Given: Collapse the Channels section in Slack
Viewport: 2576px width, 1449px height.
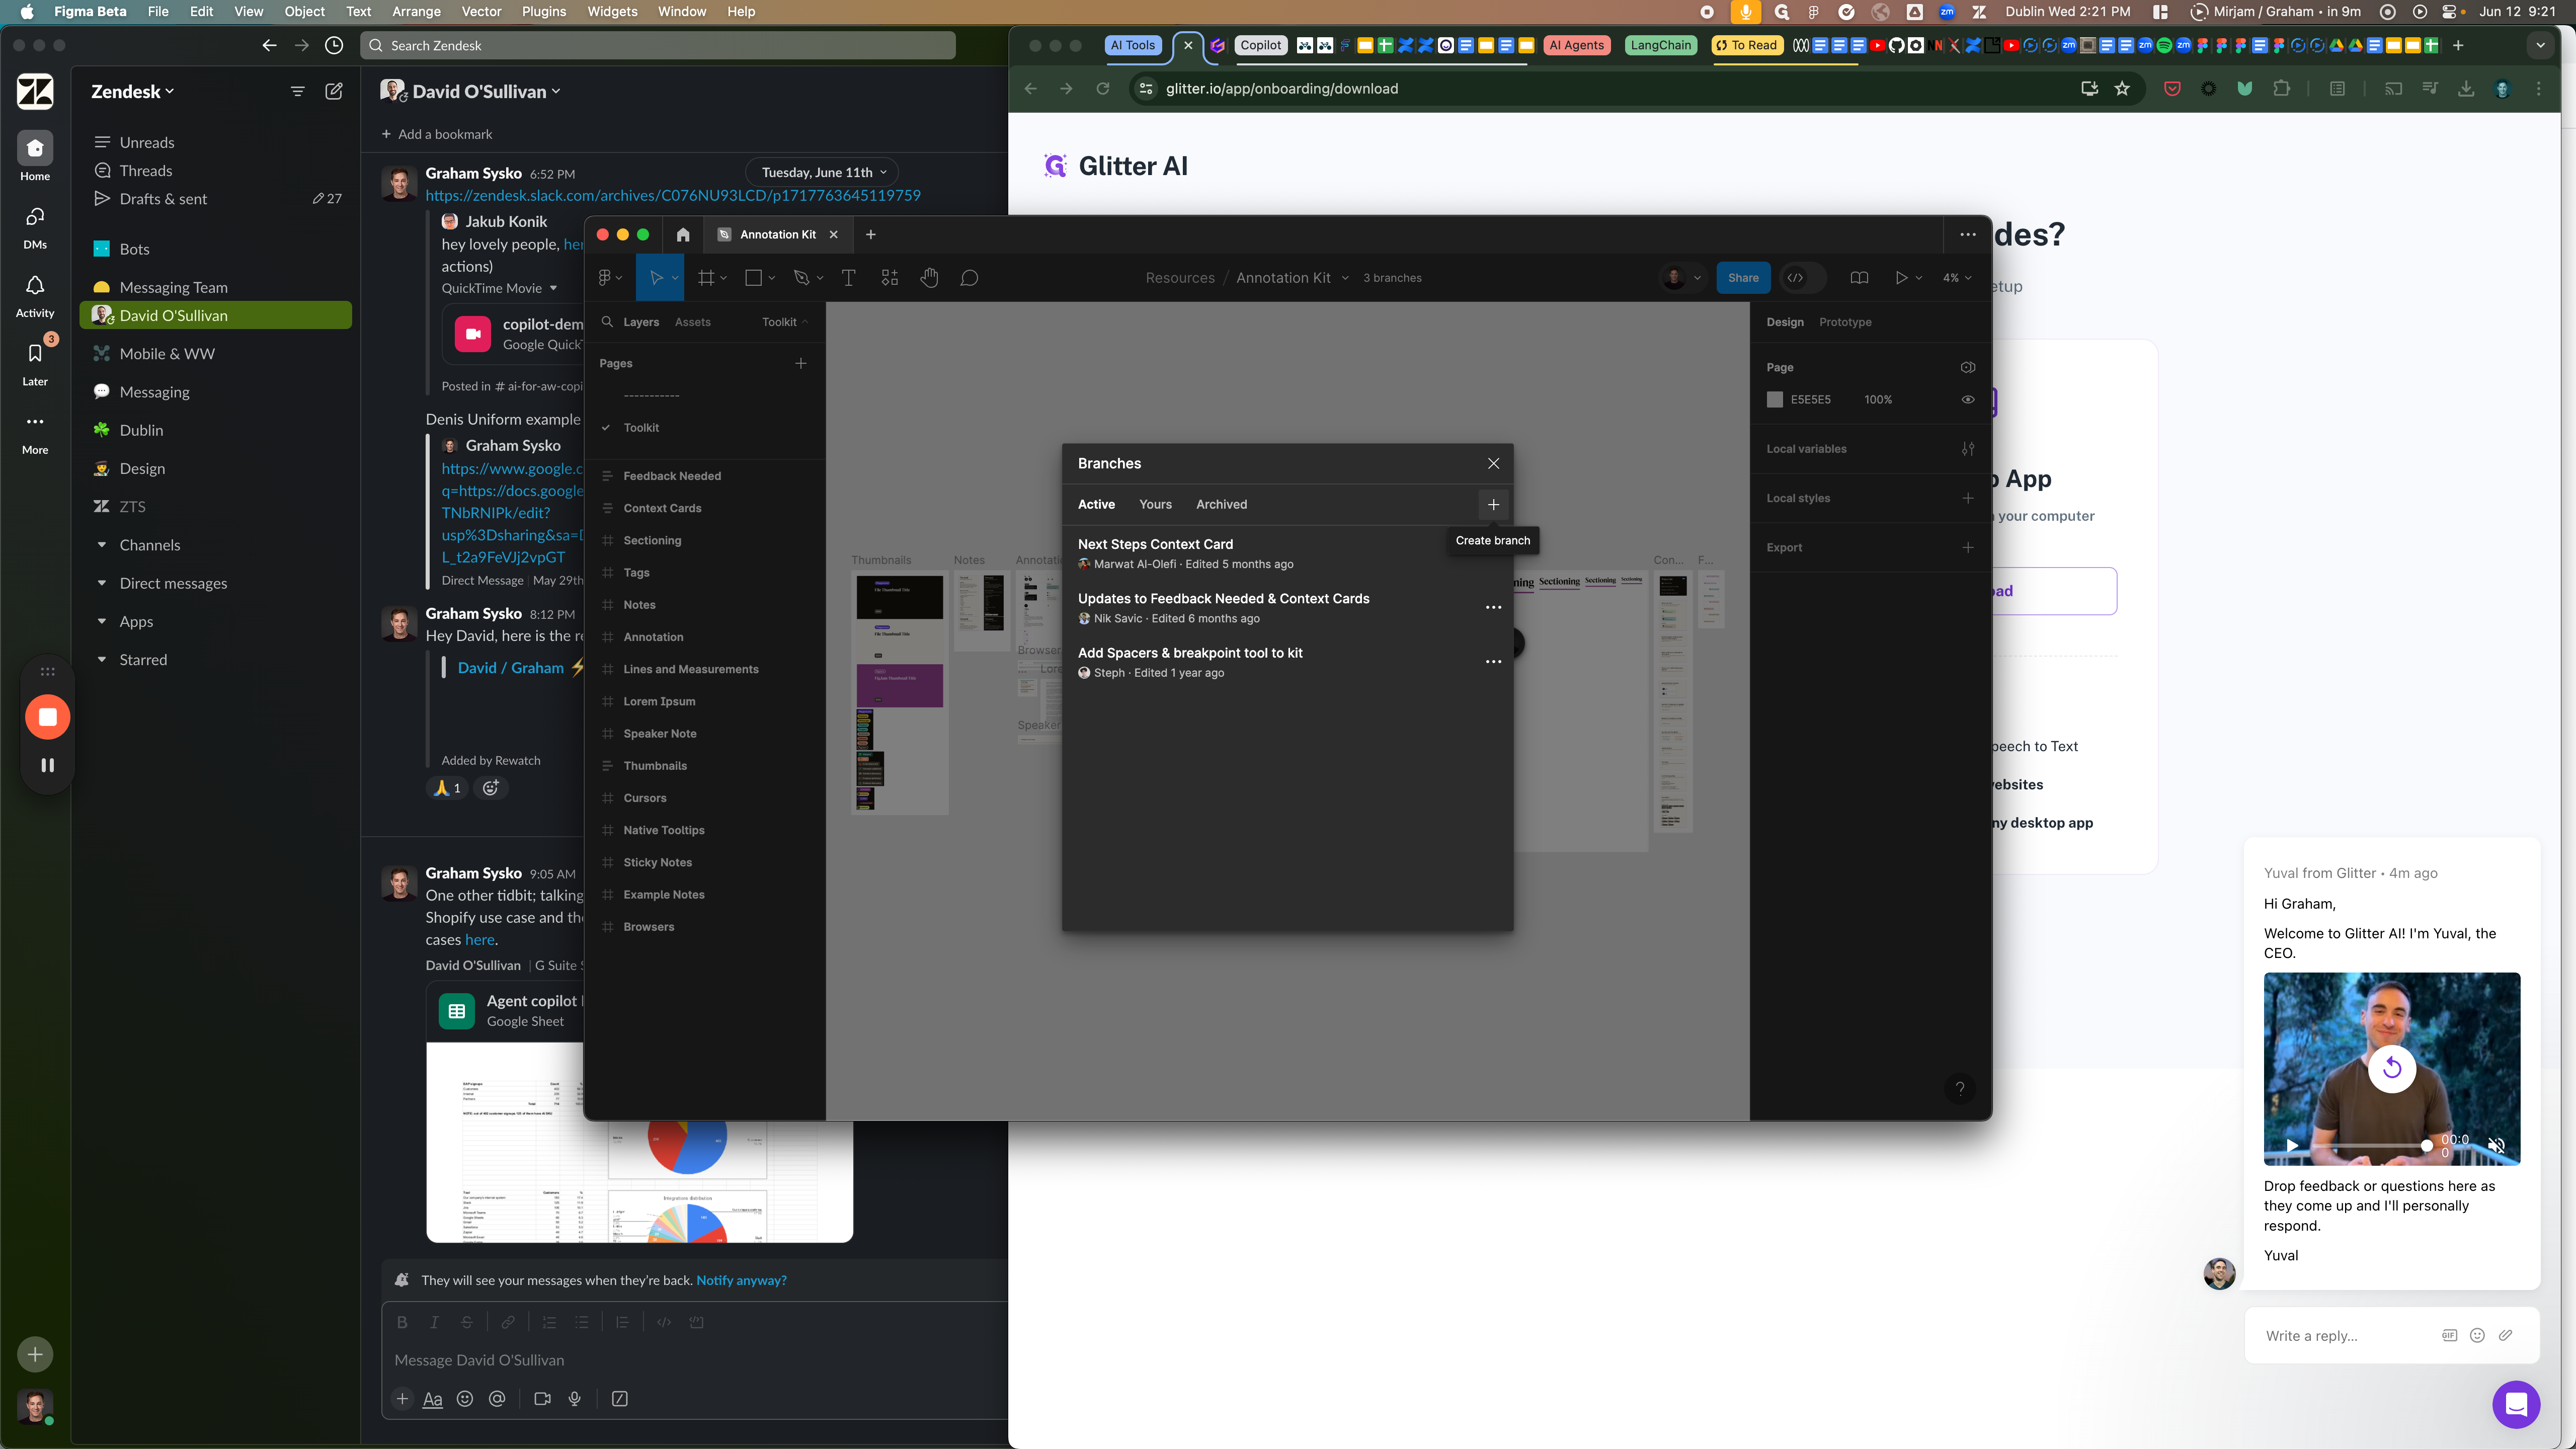Looking at the screenshot, I should pyautogui.click(x=101, y=545).
